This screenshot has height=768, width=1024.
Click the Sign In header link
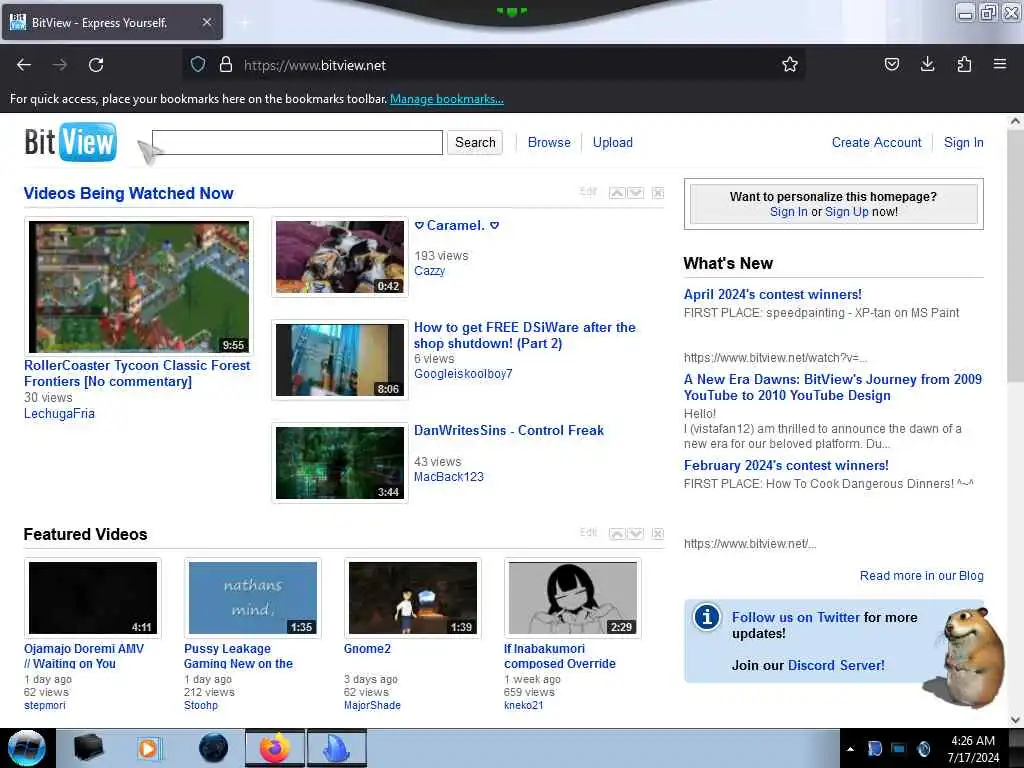tap(963, 142)
